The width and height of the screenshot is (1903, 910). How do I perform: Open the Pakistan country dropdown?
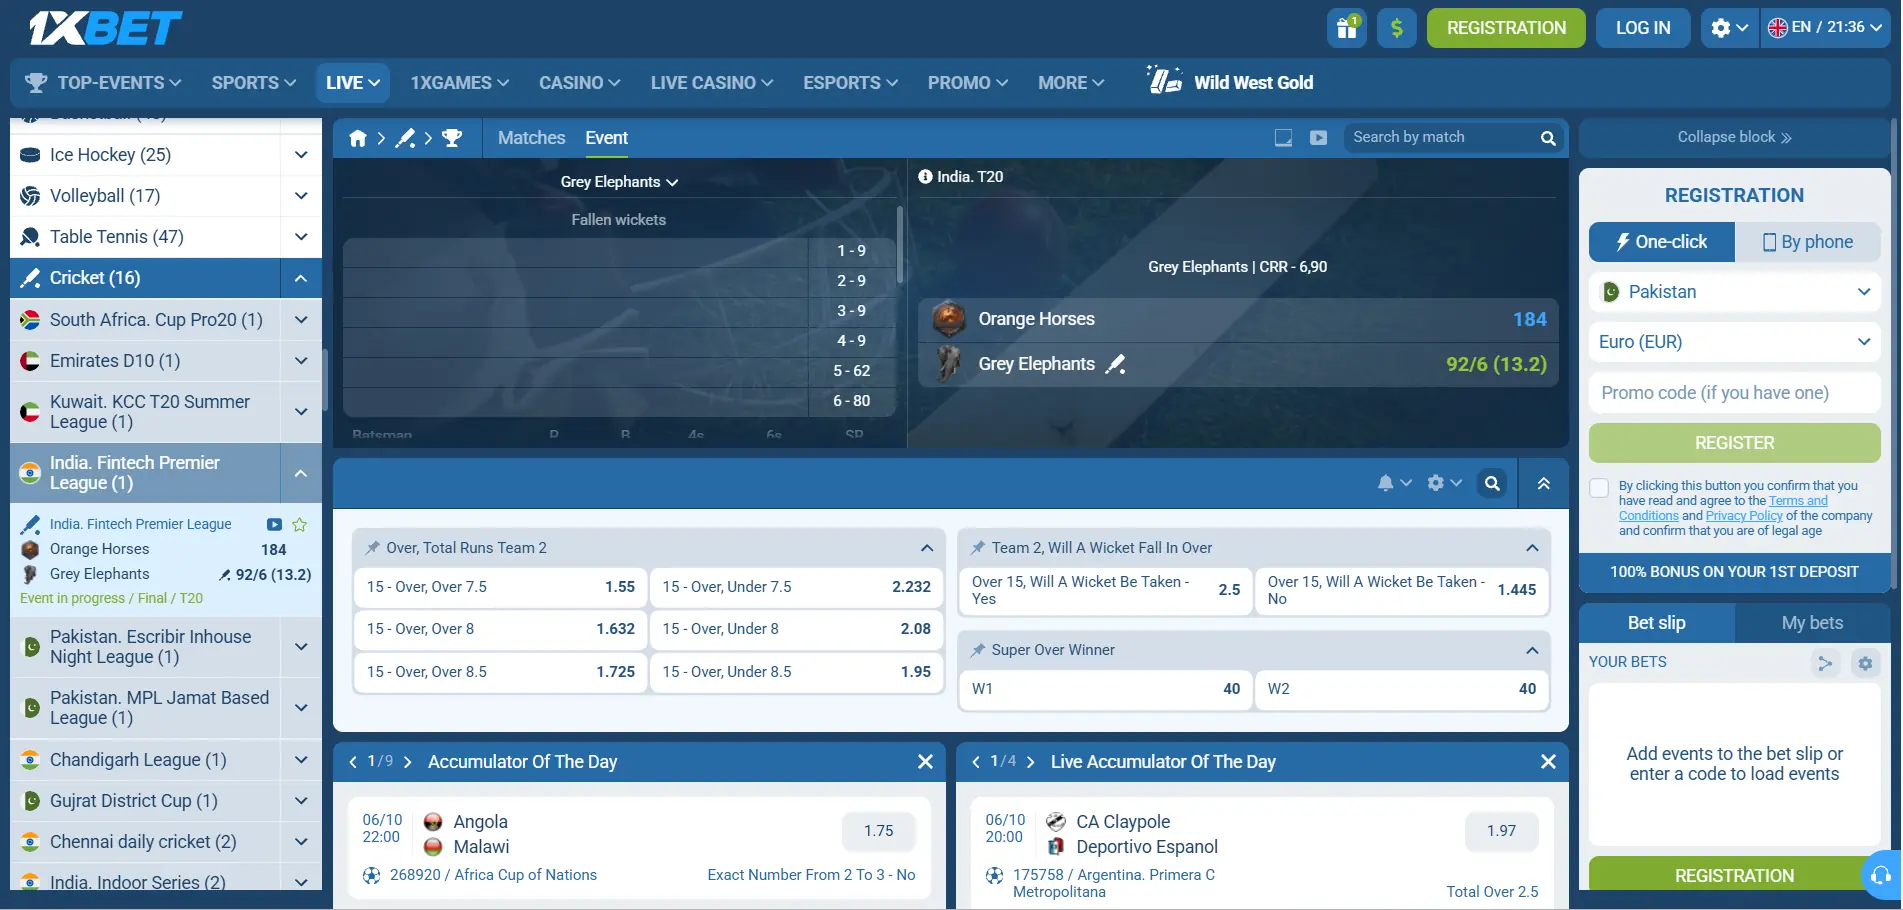point(1735,292)
